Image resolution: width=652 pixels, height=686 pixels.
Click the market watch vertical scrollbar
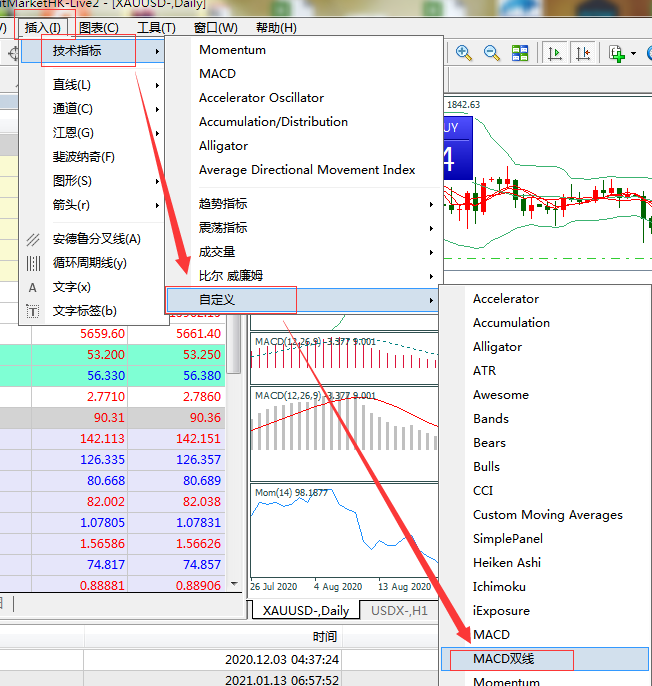pos(235,450)
